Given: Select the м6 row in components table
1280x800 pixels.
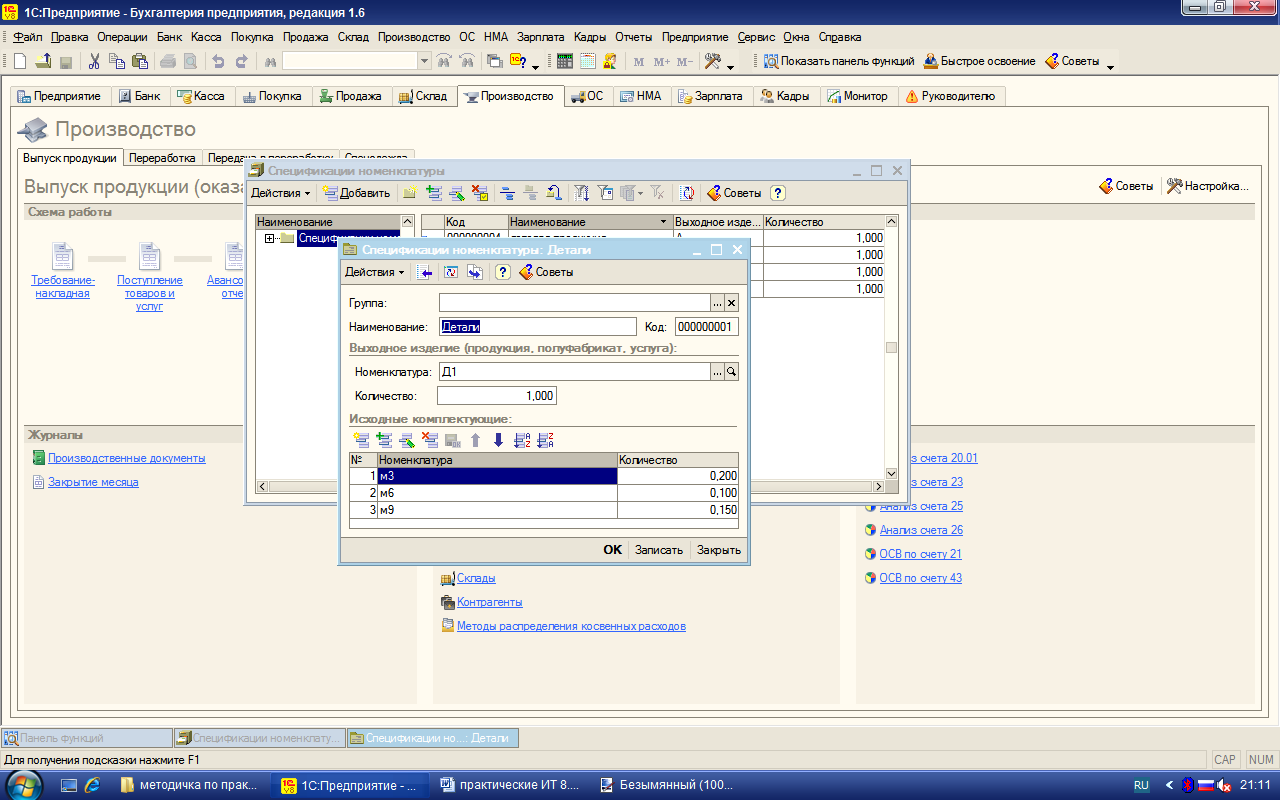Looking at the screenshot, I should pyautogui.click(x=544, y=493).
